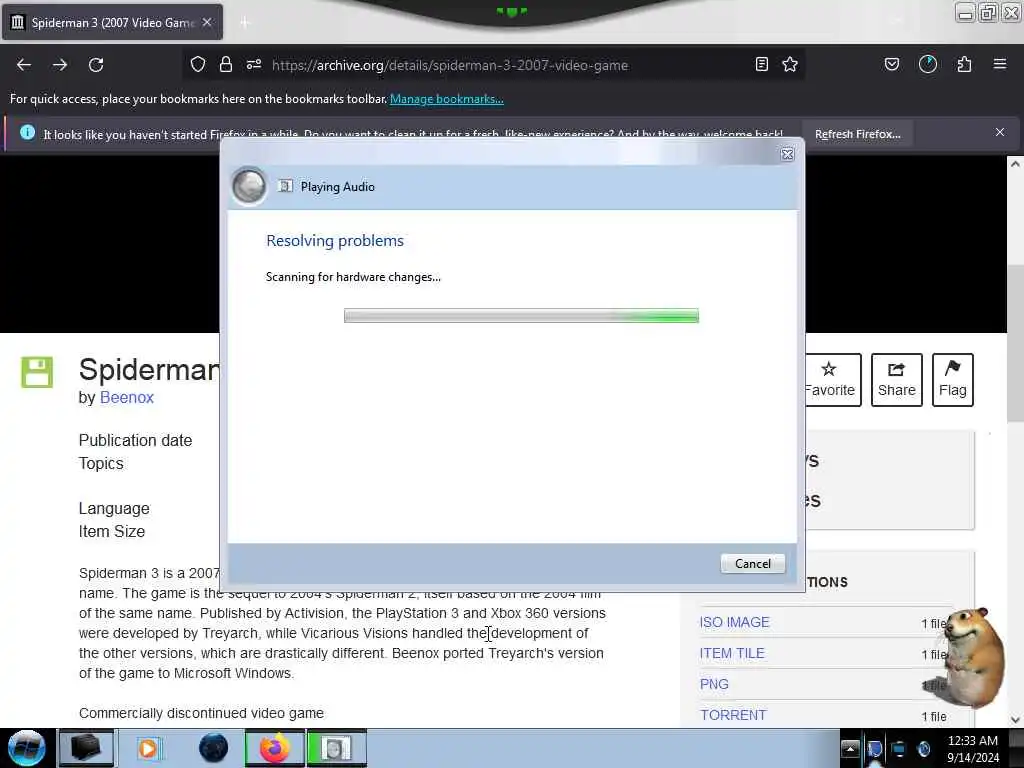This screenshot has width=1024, height=768.
Task: Open Manage bookmarks link
Action: coord(447,99)
